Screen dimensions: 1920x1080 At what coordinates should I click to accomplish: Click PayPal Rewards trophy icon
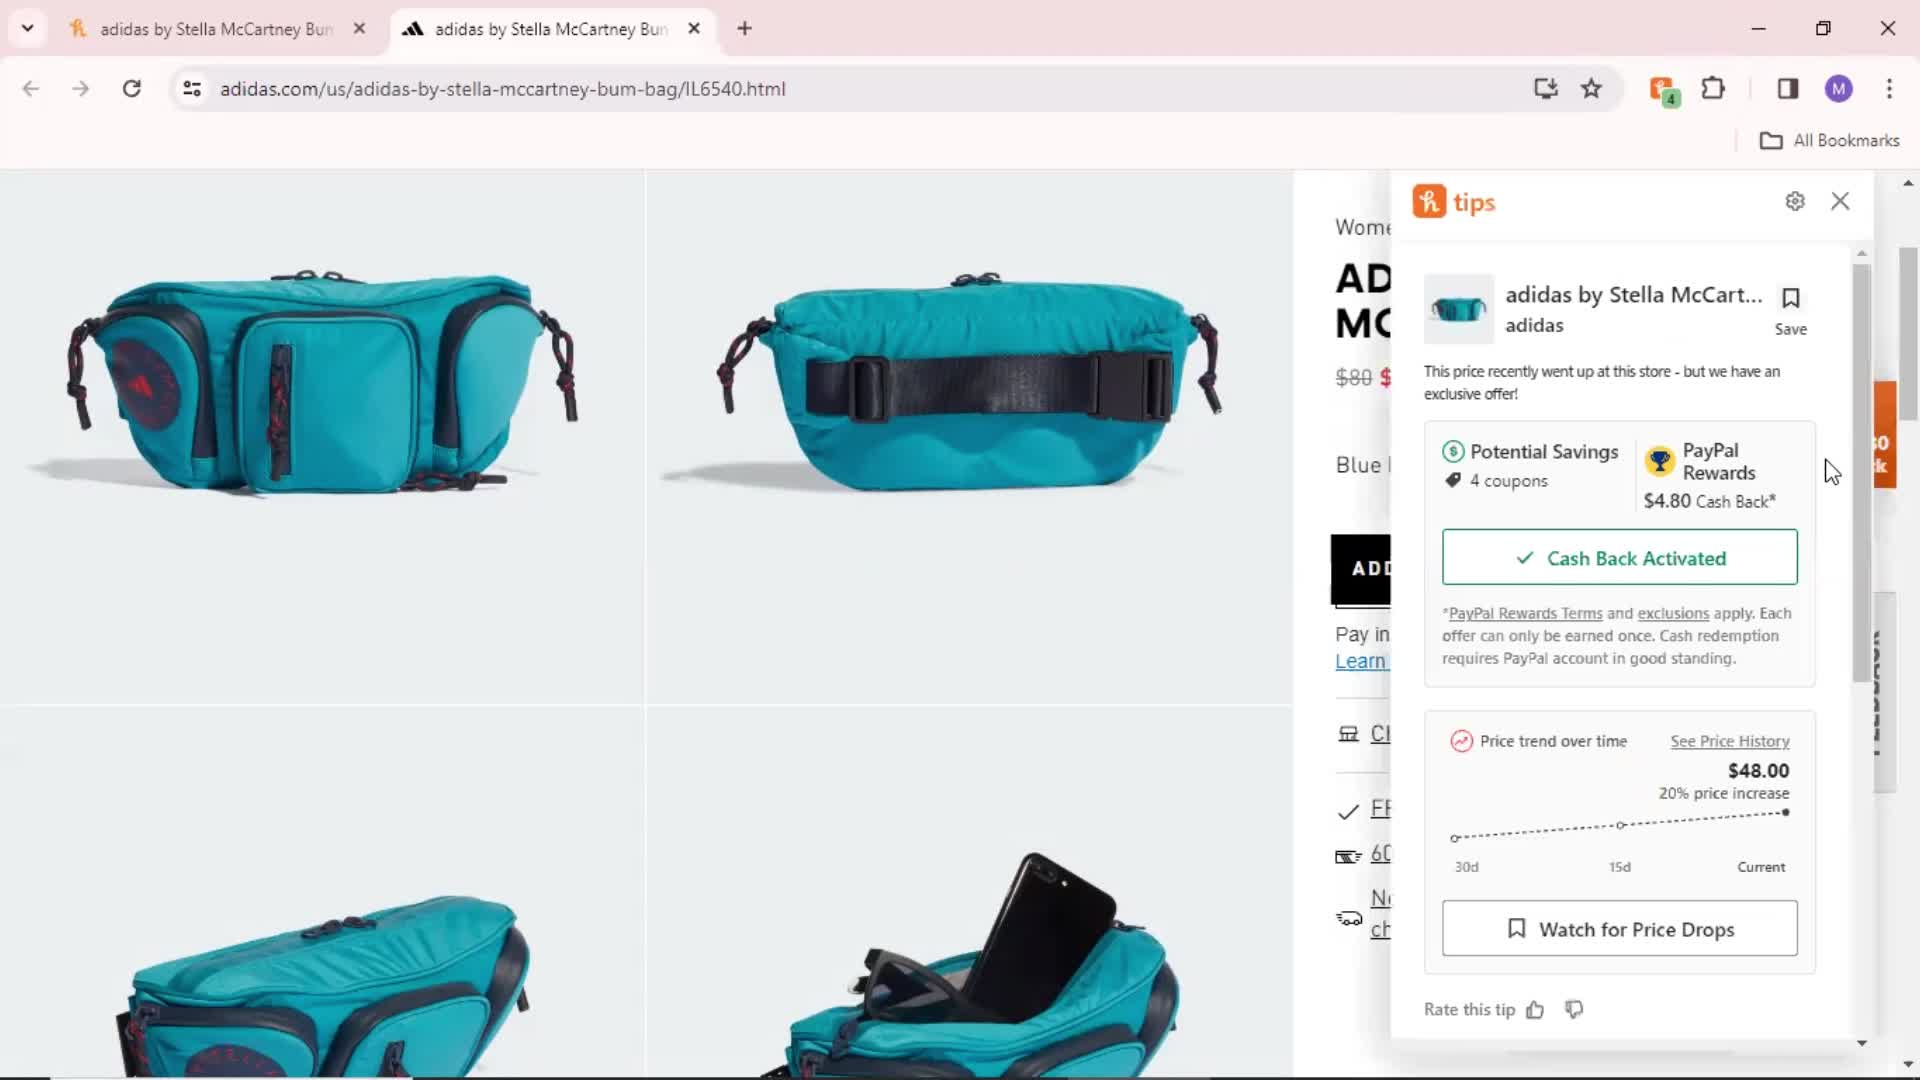click(1659, 461)
